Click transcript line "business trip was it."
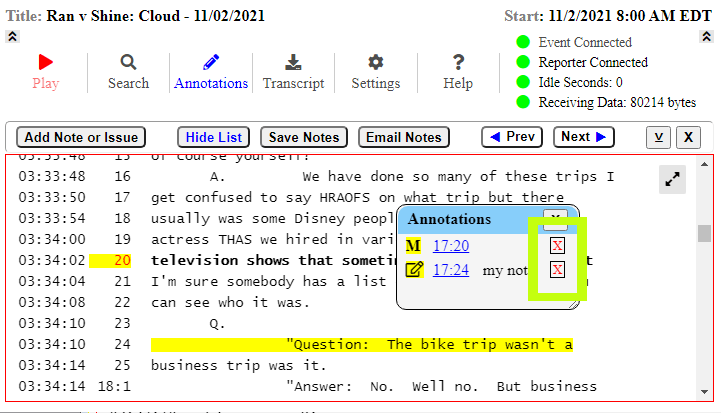Screen dimensions: 721x413 (239, 366)
